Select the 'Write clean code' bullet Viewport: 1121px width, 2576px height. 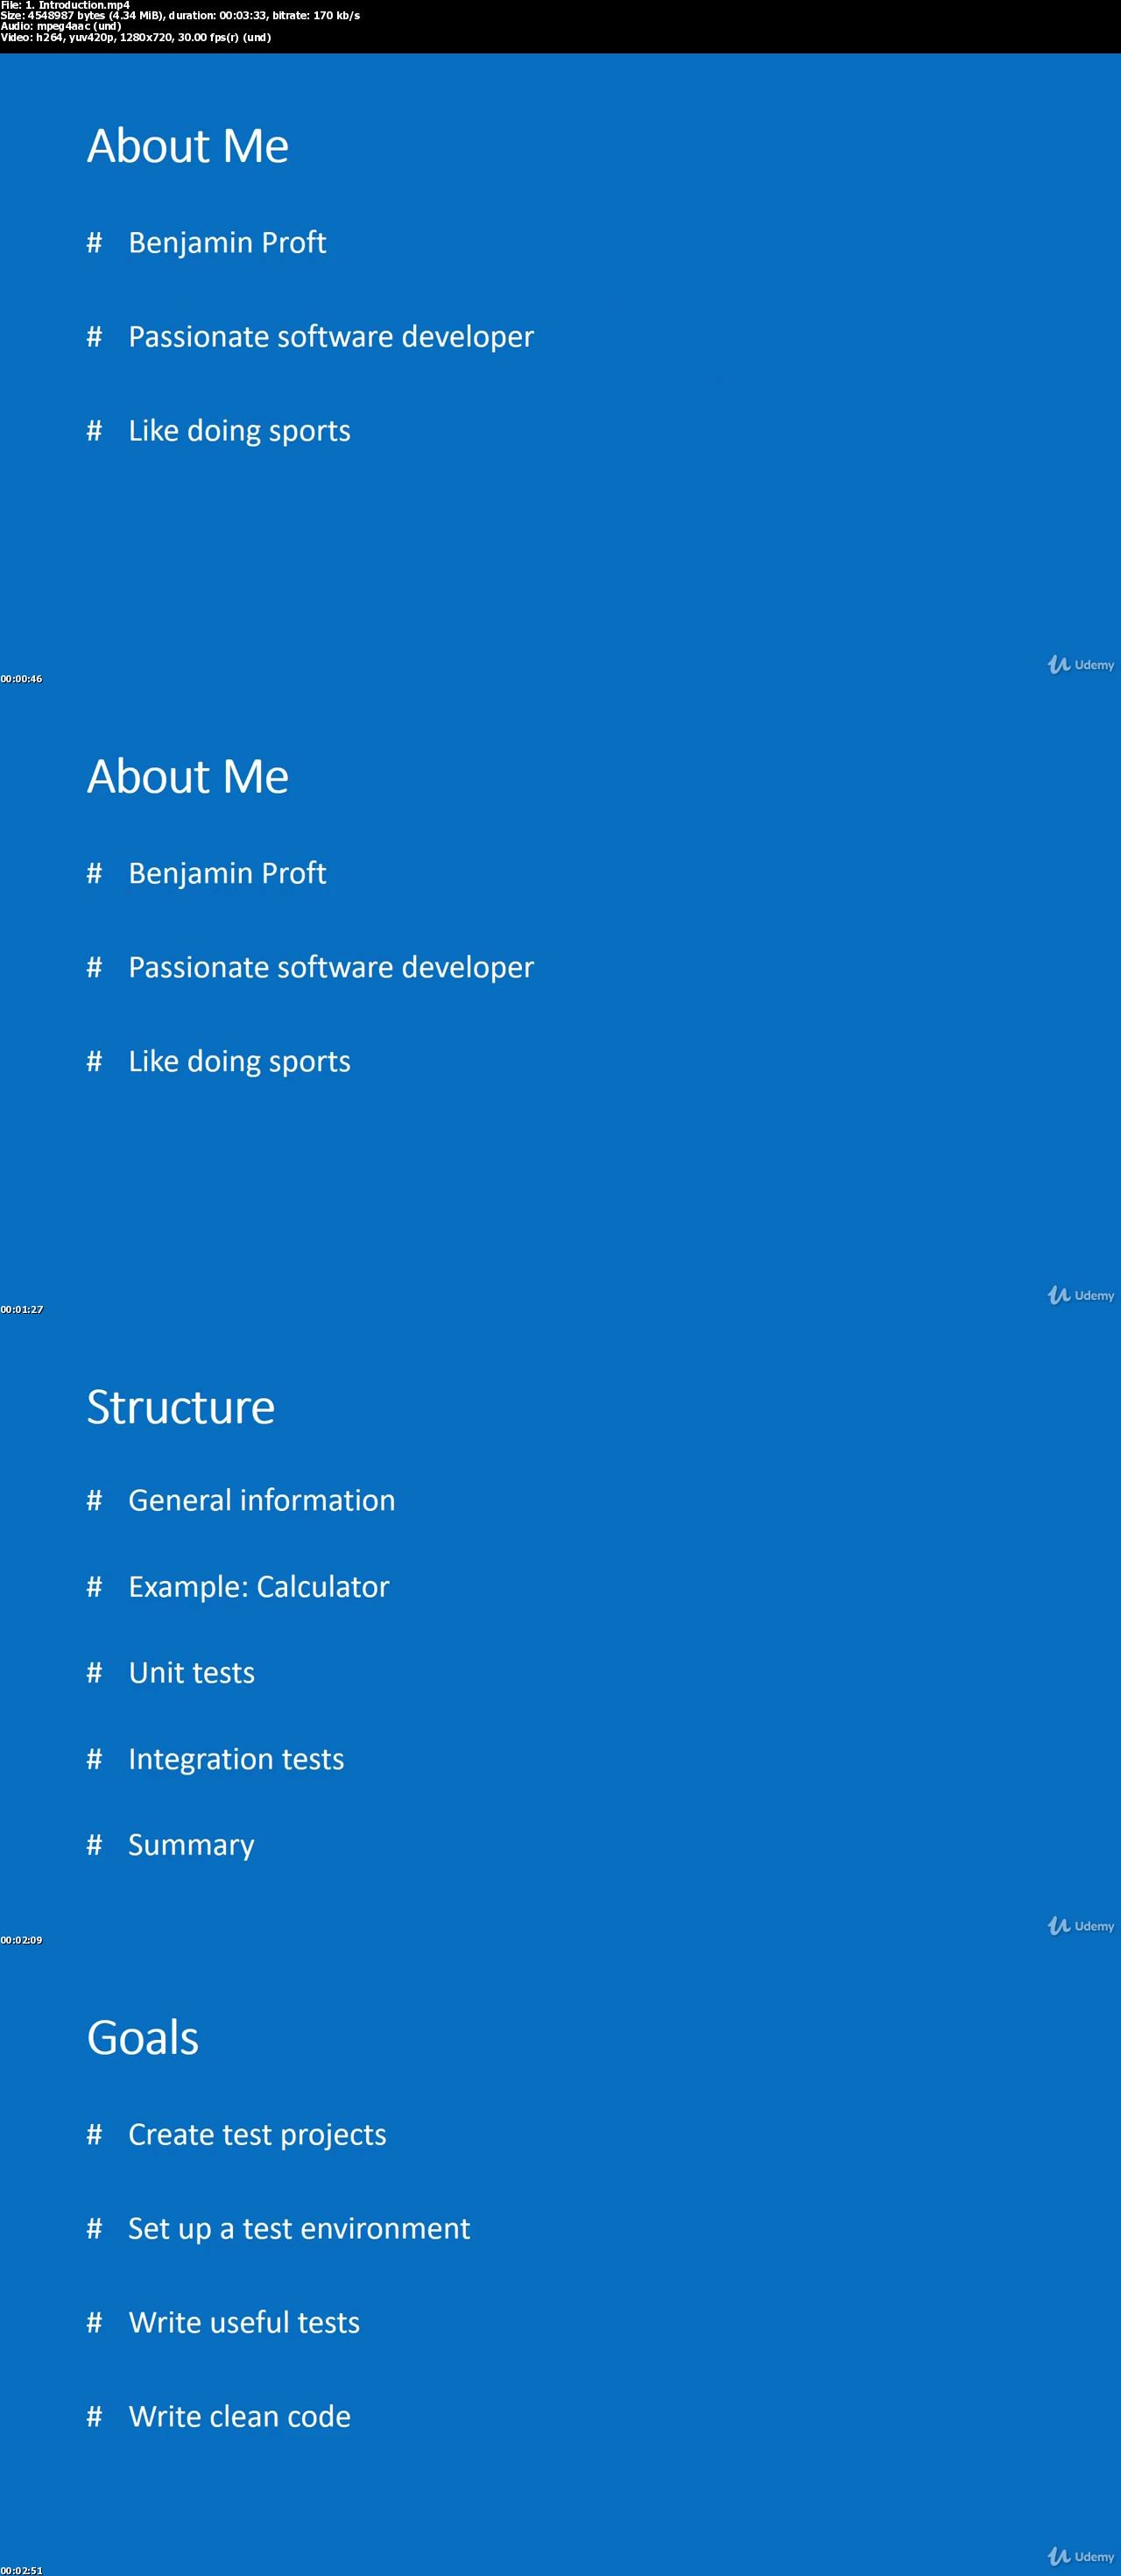tap(239, 2417)
